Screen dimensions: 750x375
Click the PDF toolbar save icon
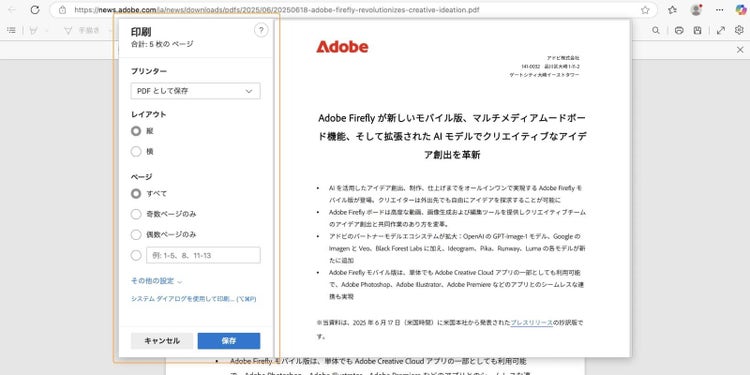coord(698,31)
